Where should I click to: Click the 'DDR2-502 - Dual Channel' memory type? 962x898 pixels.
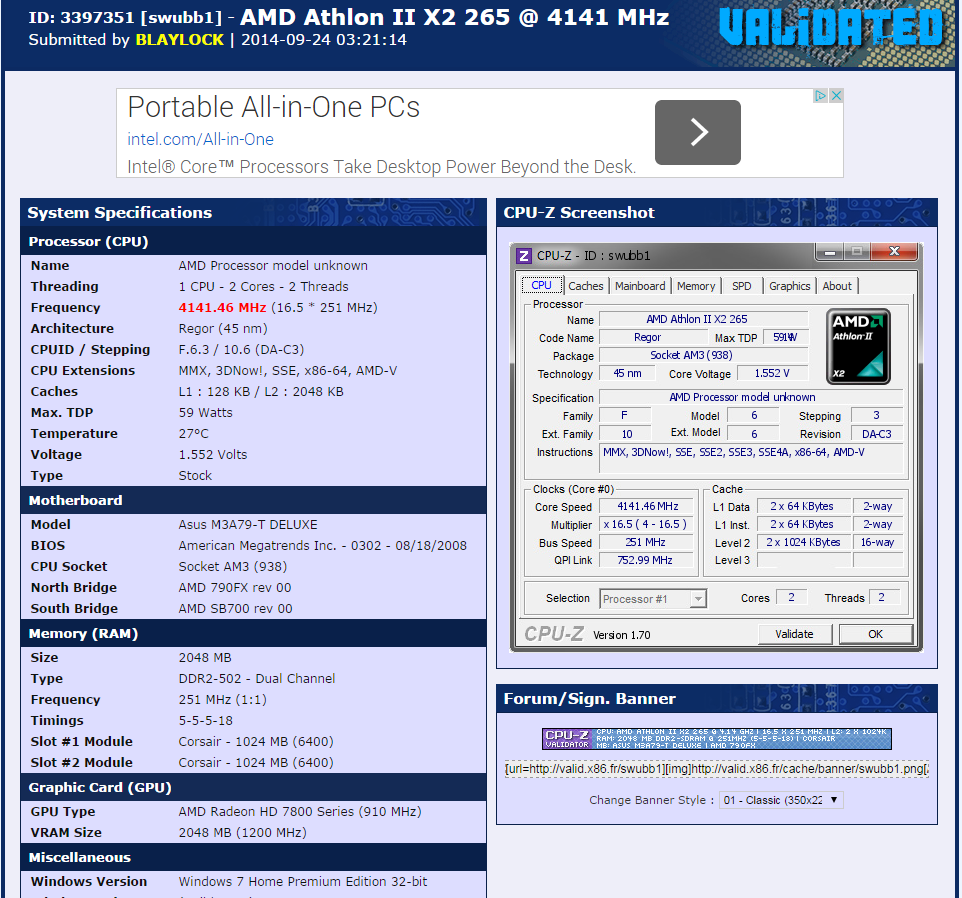tap(256, 678)
